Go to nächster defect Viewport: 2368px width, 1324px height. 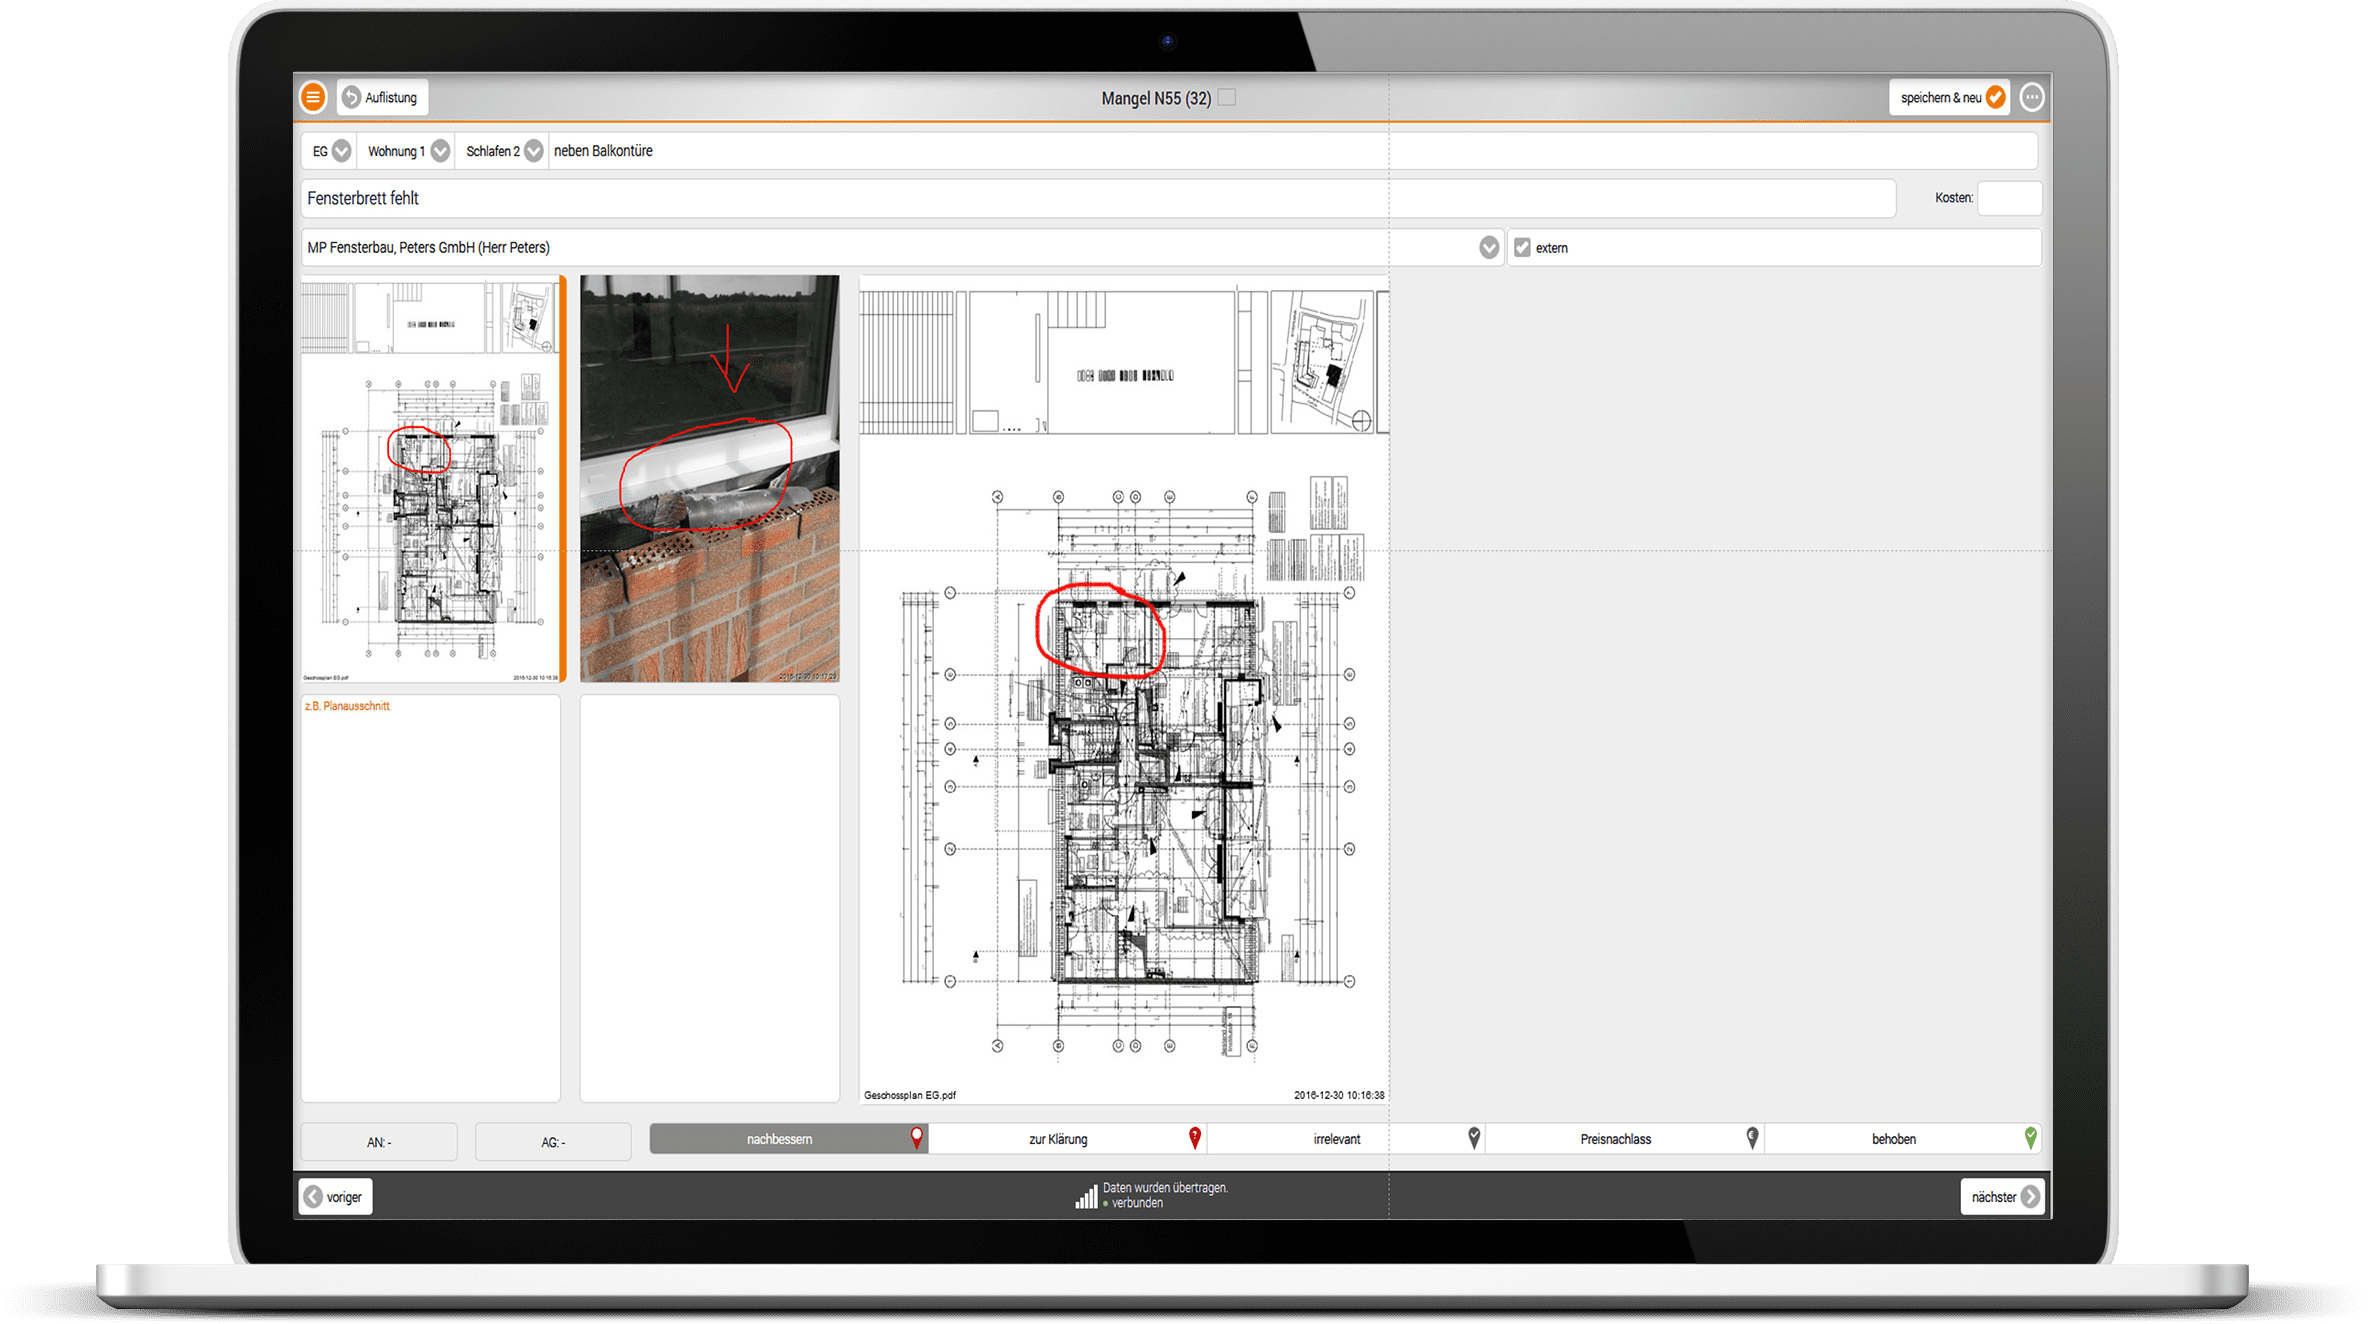coord(2004,1197)
